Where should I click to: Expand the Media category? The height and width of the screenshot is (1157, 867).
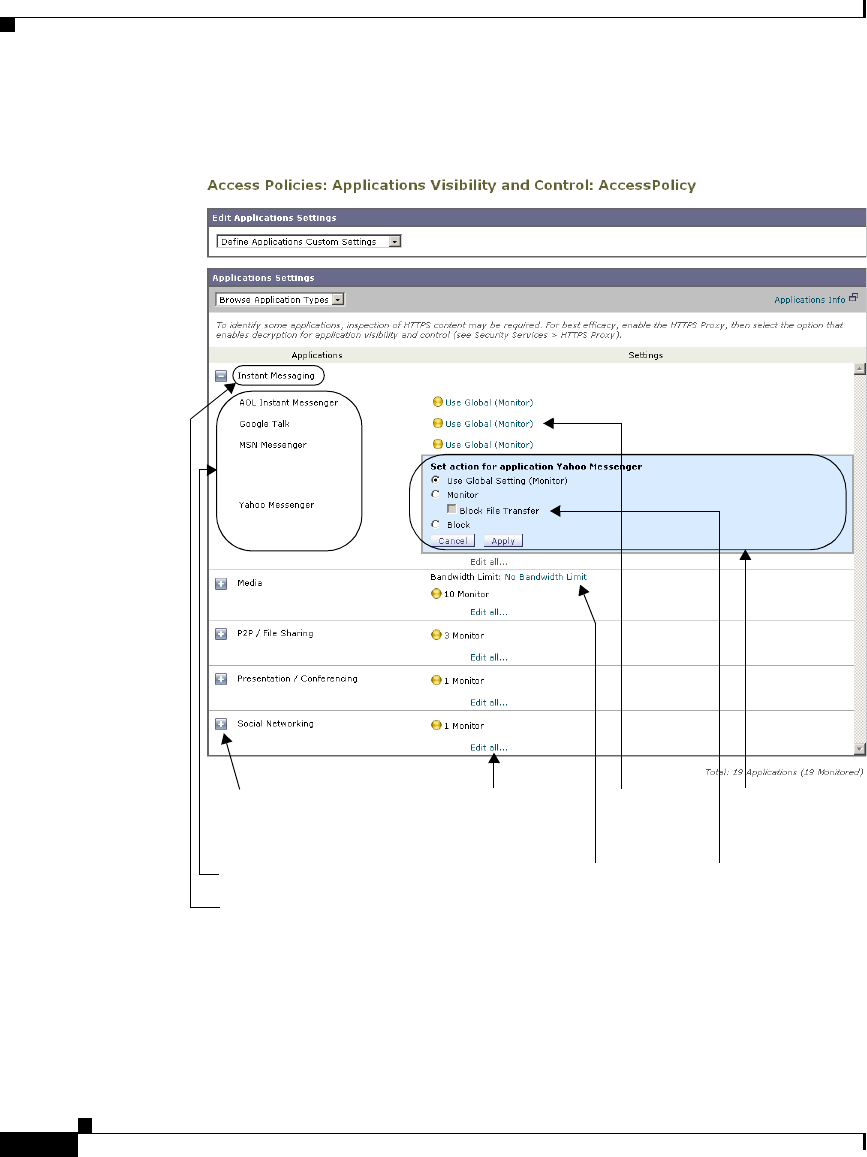[x=221, y=583]
